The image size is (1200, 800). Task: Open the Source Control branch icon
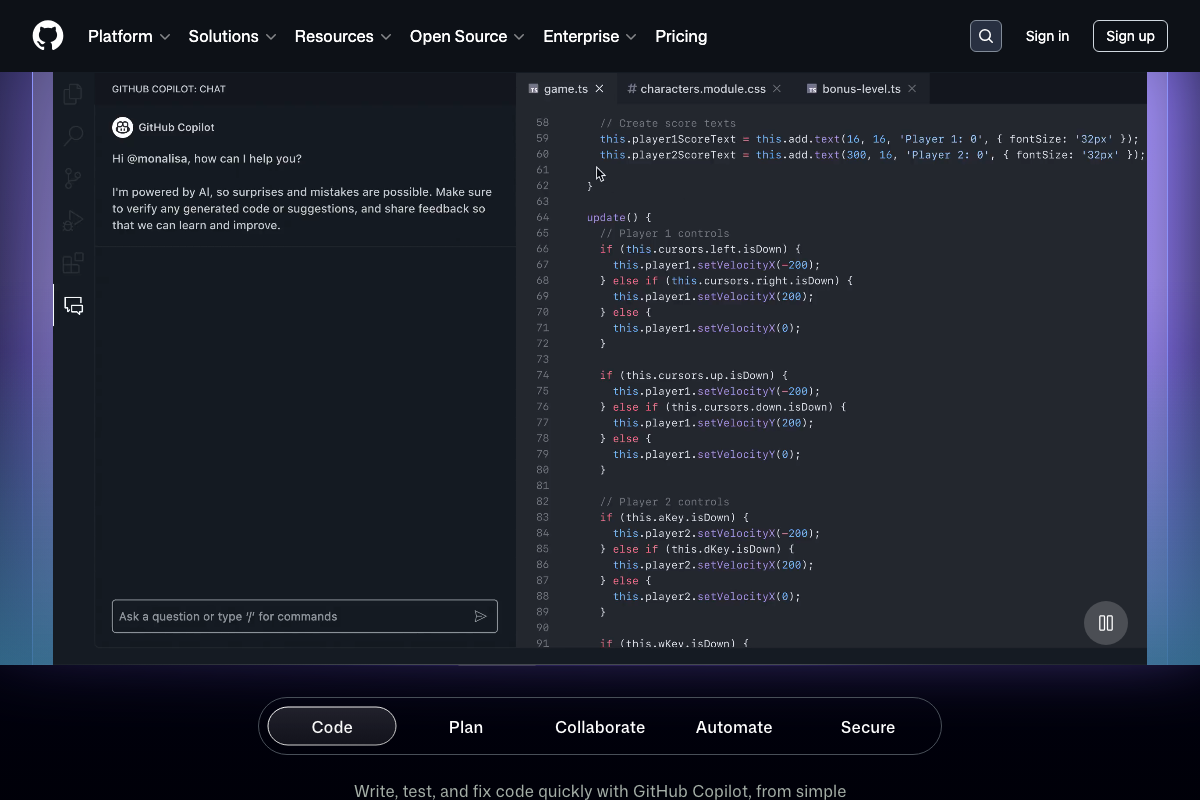pos(73,179)
